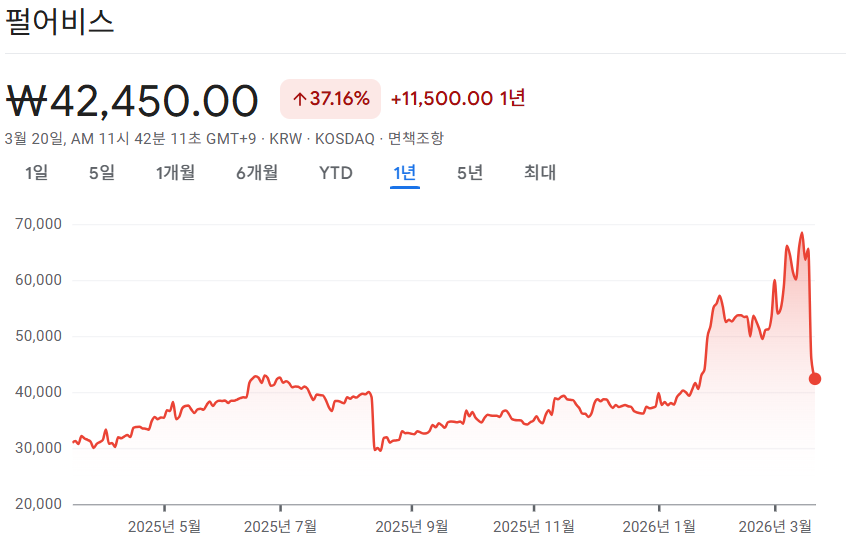Select the 1일 time range tab

[36, 173]
